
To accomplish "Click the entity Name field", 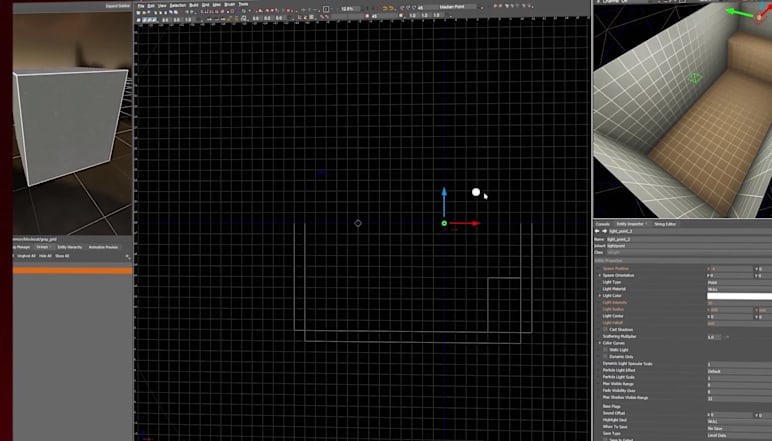I will click(689, 239).
